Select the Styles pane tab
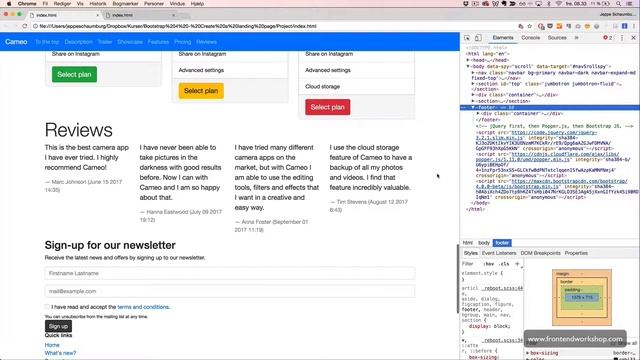 click(470, 253)
